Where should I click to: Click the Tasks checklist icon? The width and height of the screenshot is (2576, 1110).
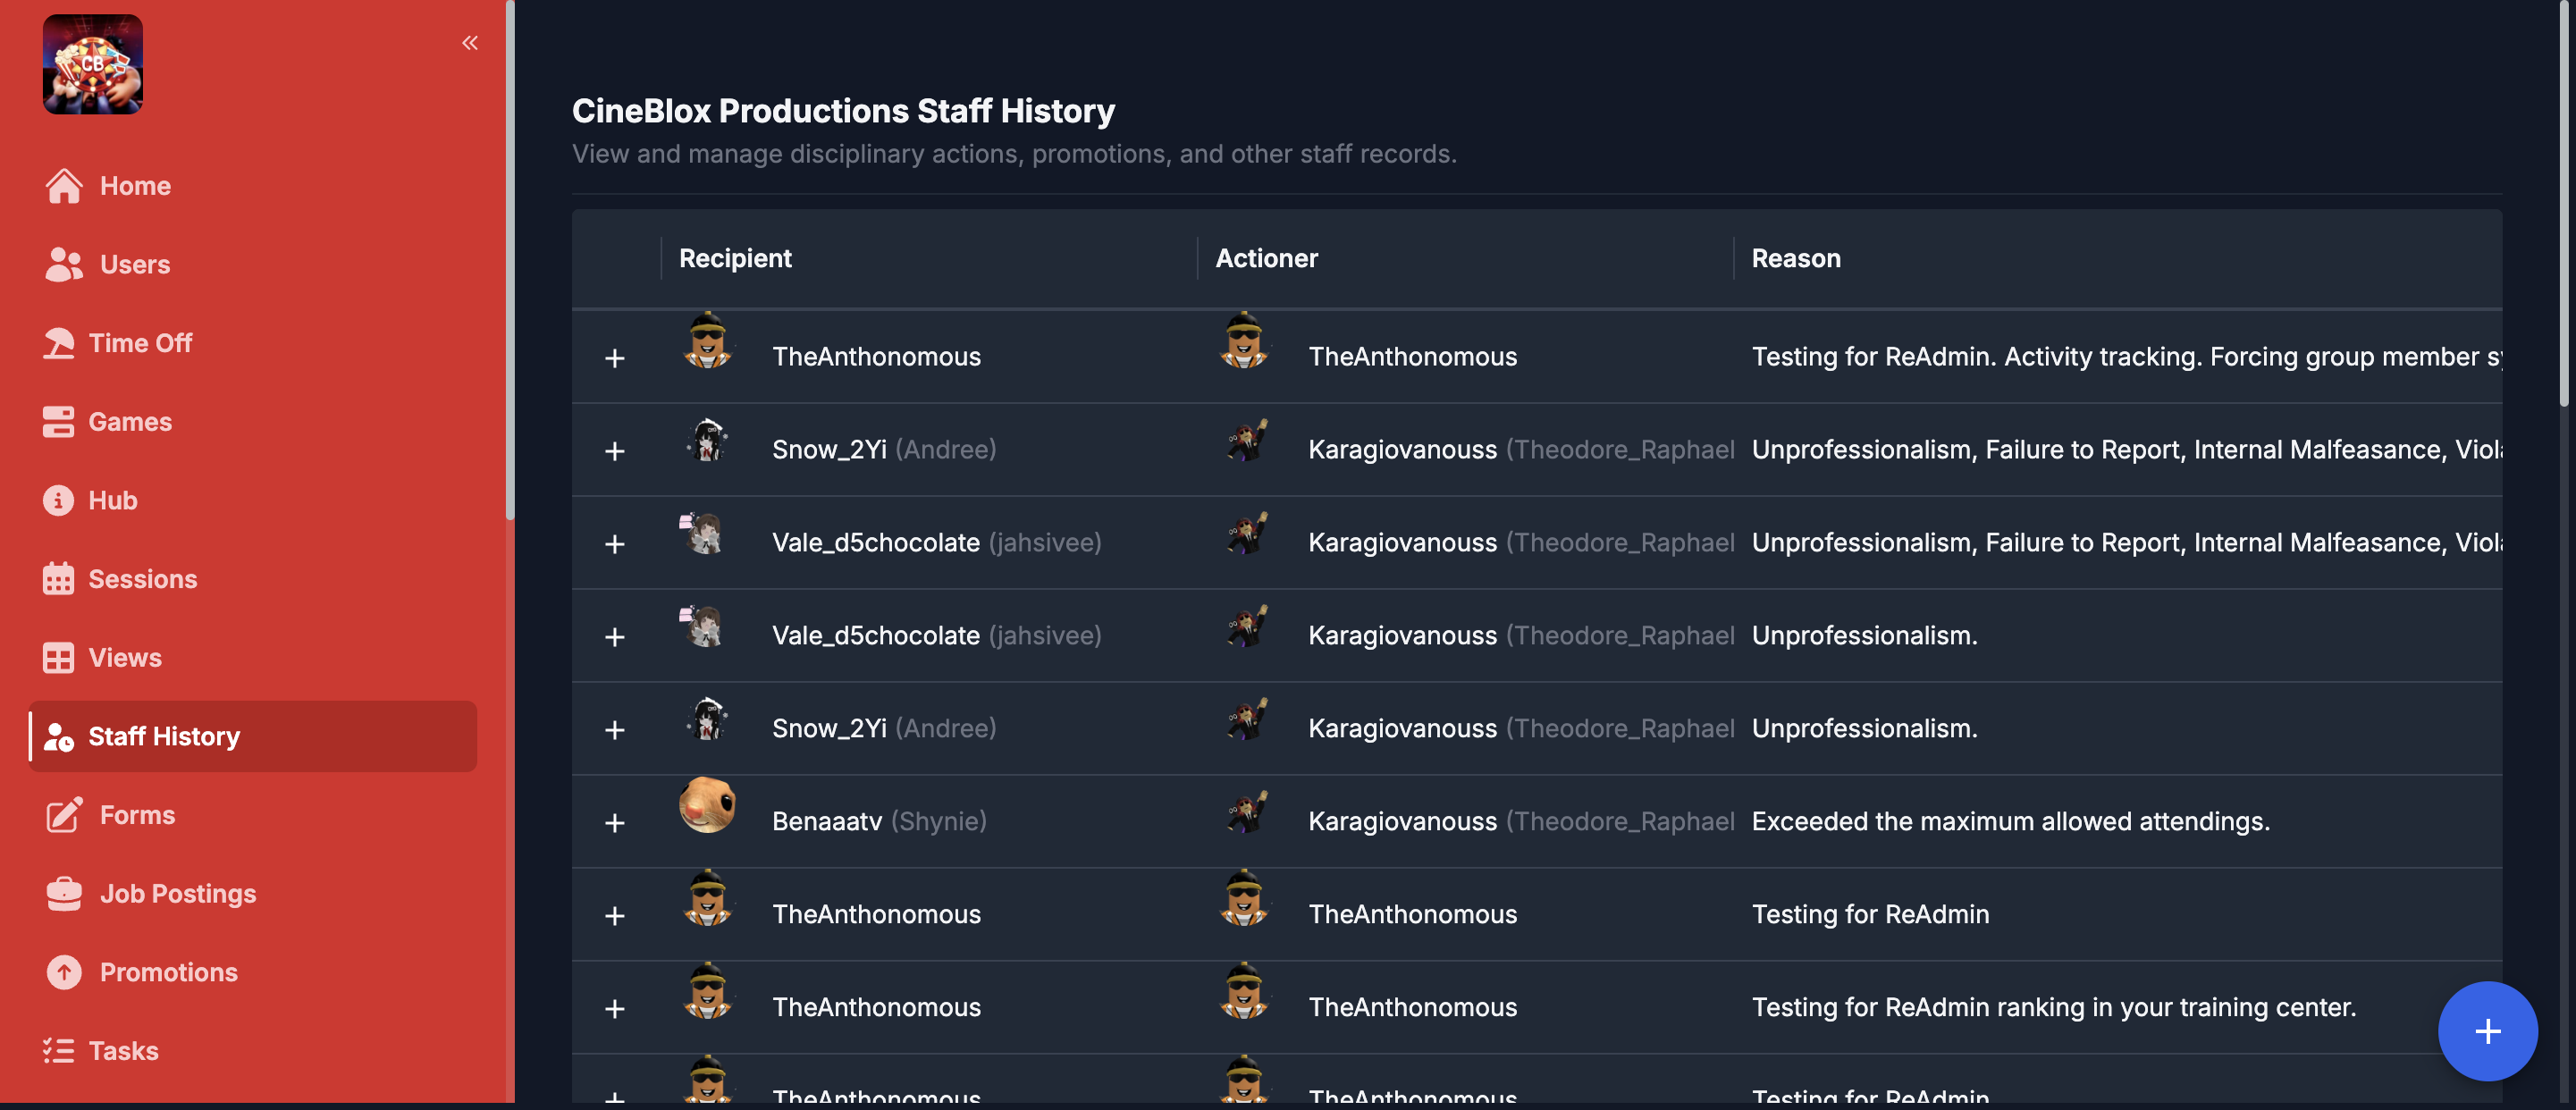58,1051
